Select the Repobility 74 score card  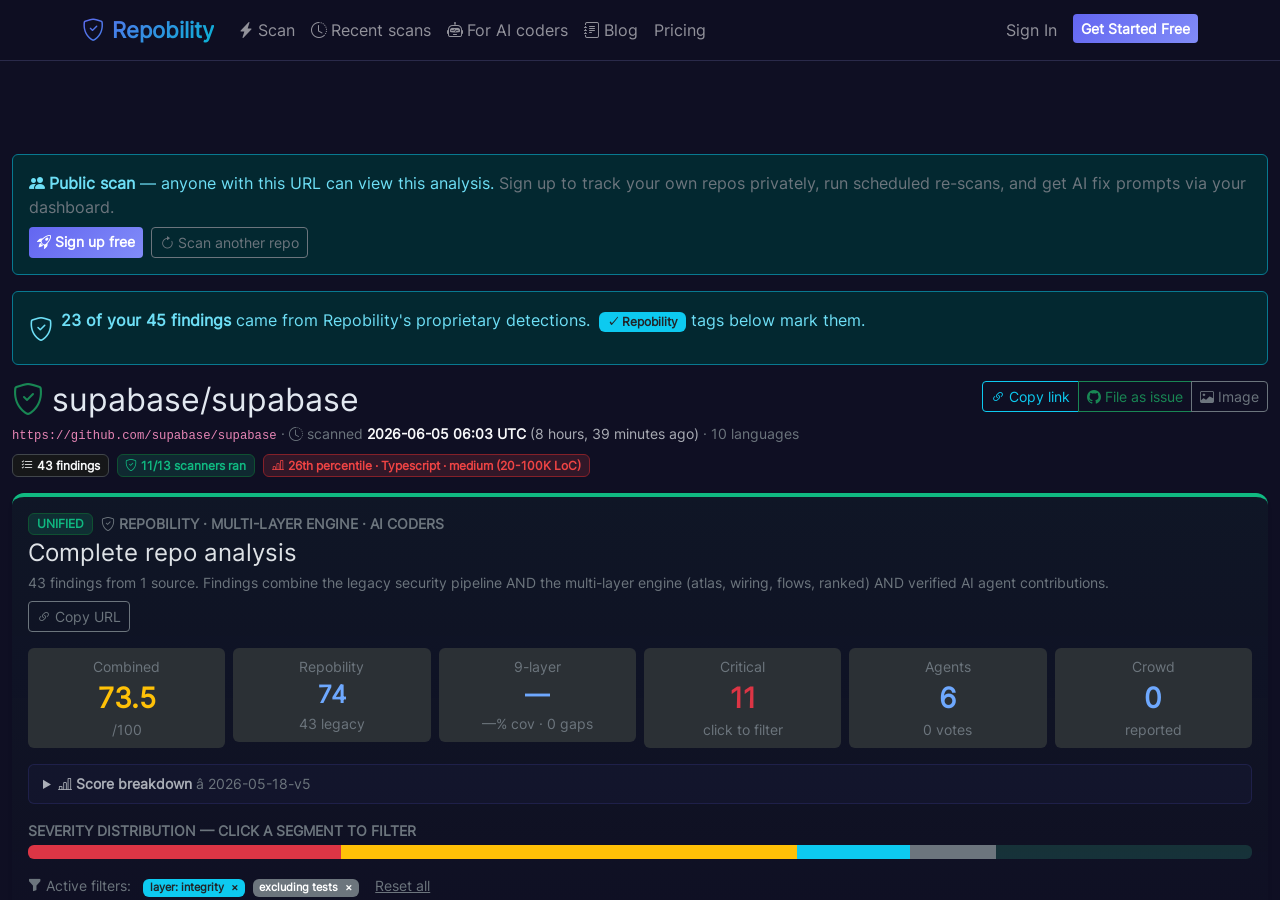click(x=332, y=695)
